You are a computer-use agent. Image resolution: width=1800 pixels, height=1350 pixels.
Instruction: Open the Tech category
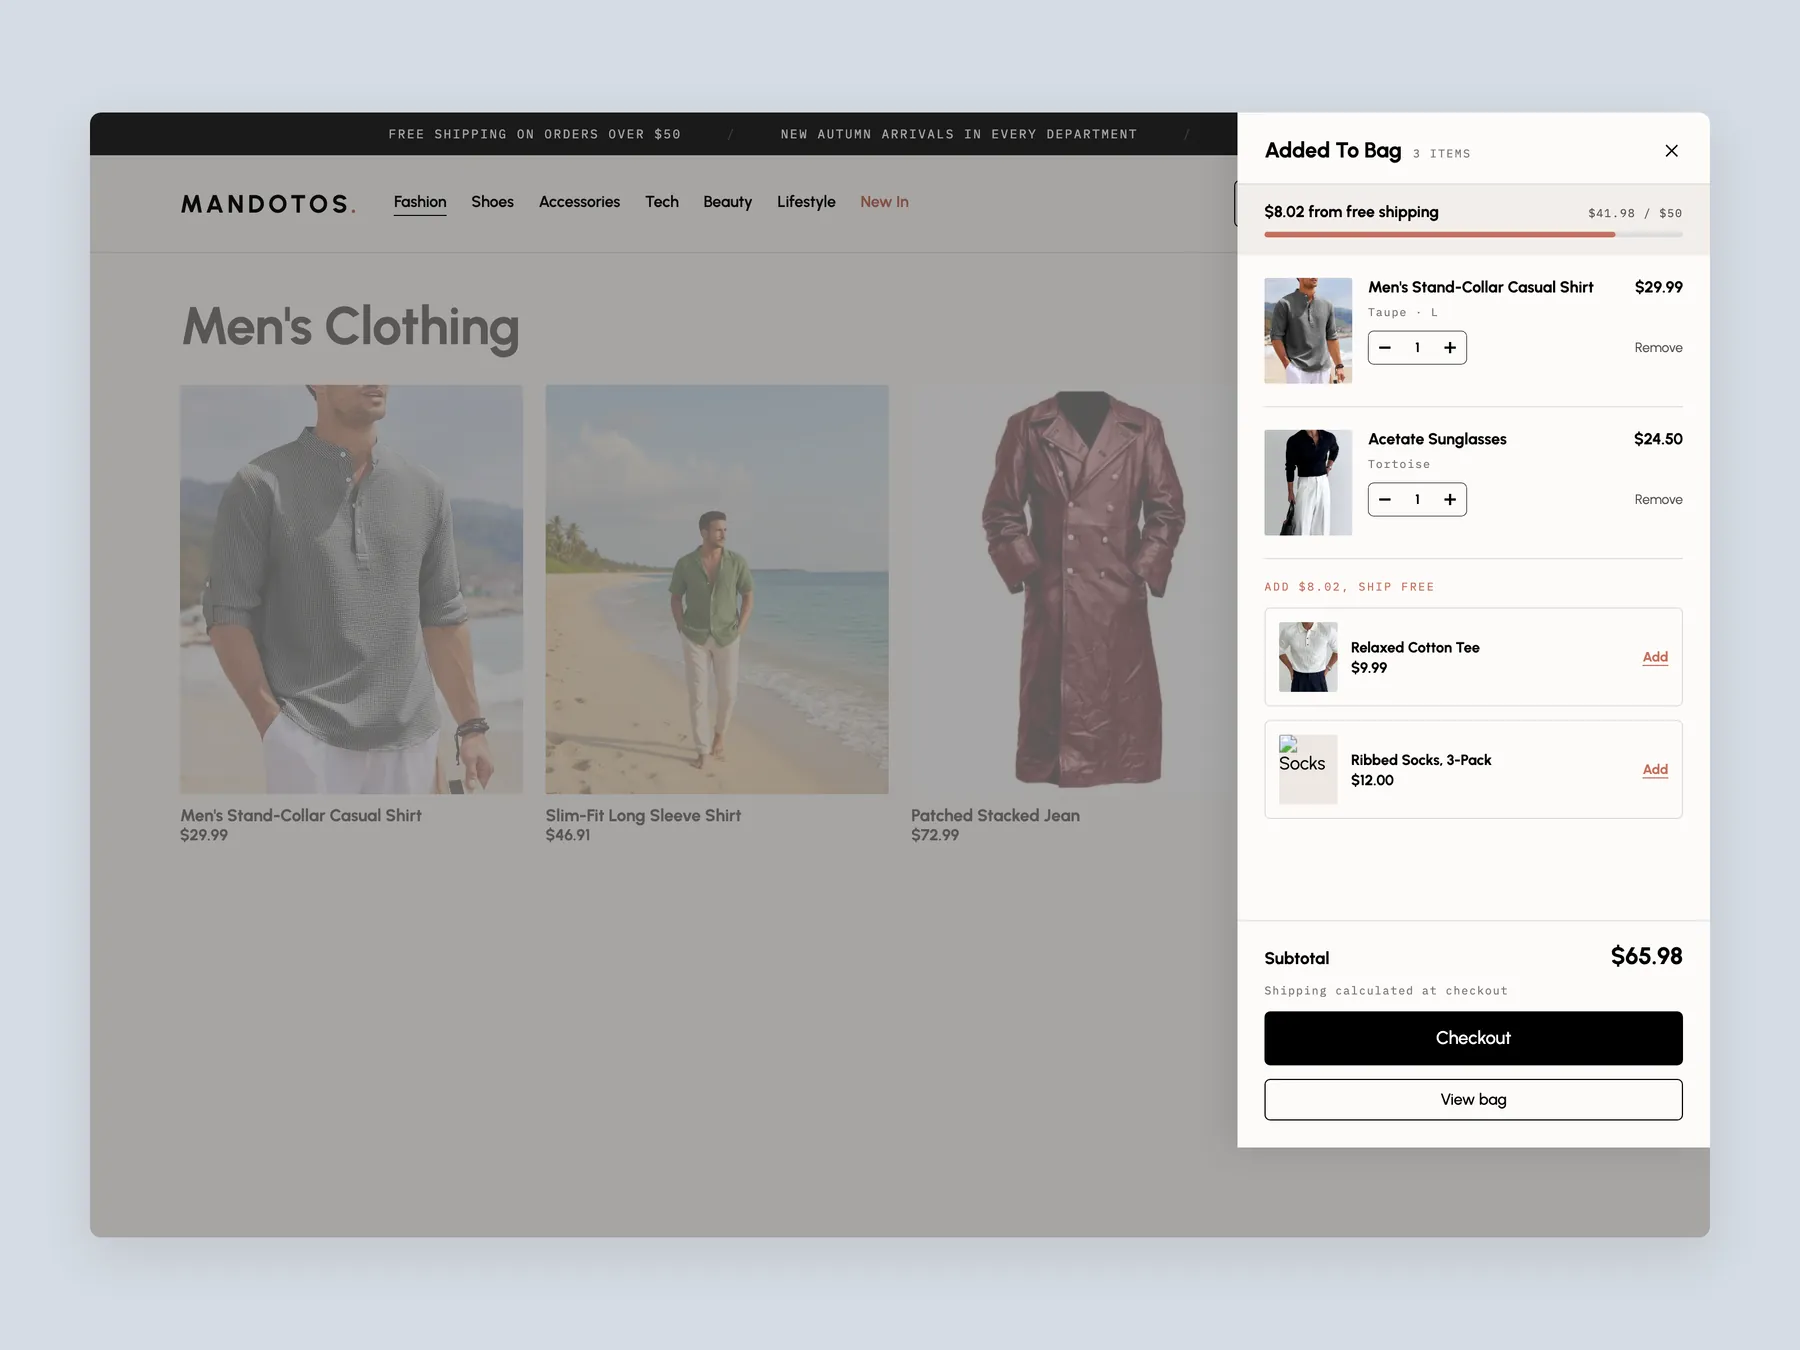(x=662, y=202)
